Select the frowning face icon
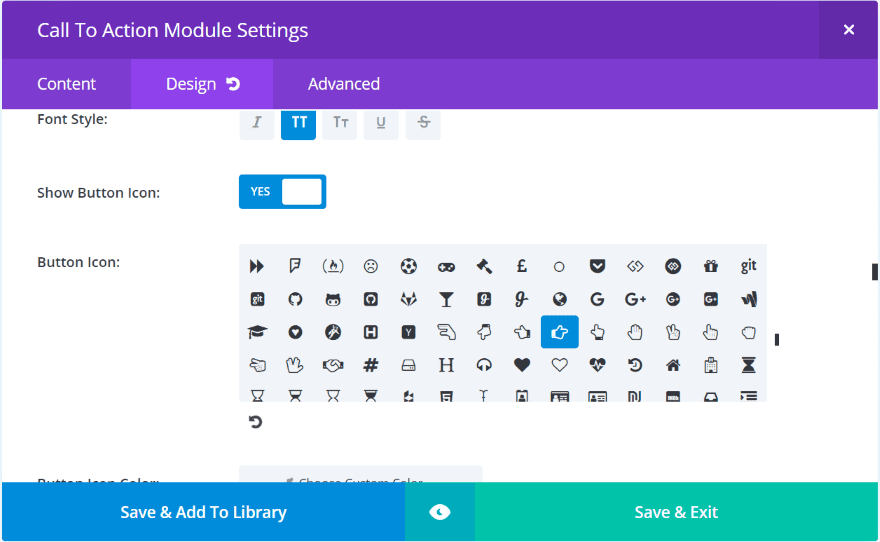The width and height of the screenshot is (880, 542). (370, 266)
